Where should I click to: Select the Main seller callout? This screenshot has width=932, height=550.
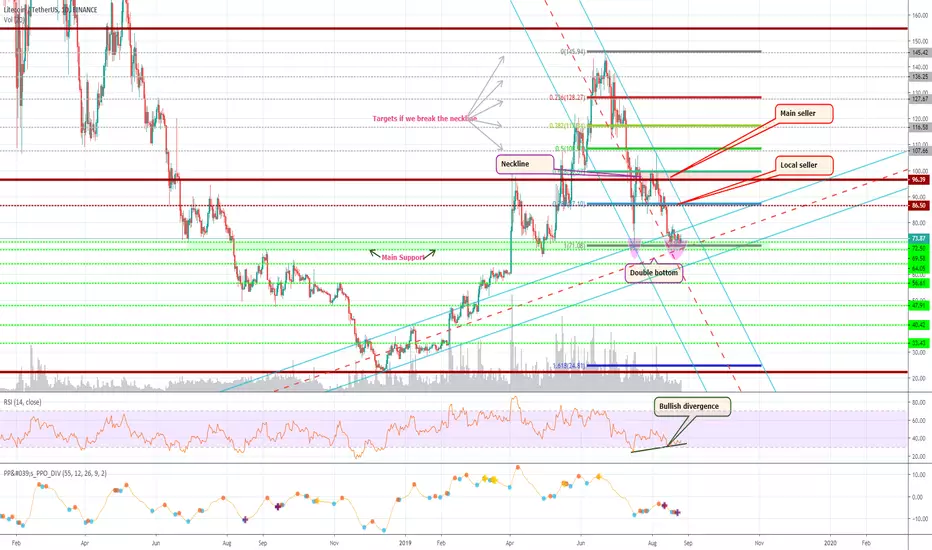804,114
